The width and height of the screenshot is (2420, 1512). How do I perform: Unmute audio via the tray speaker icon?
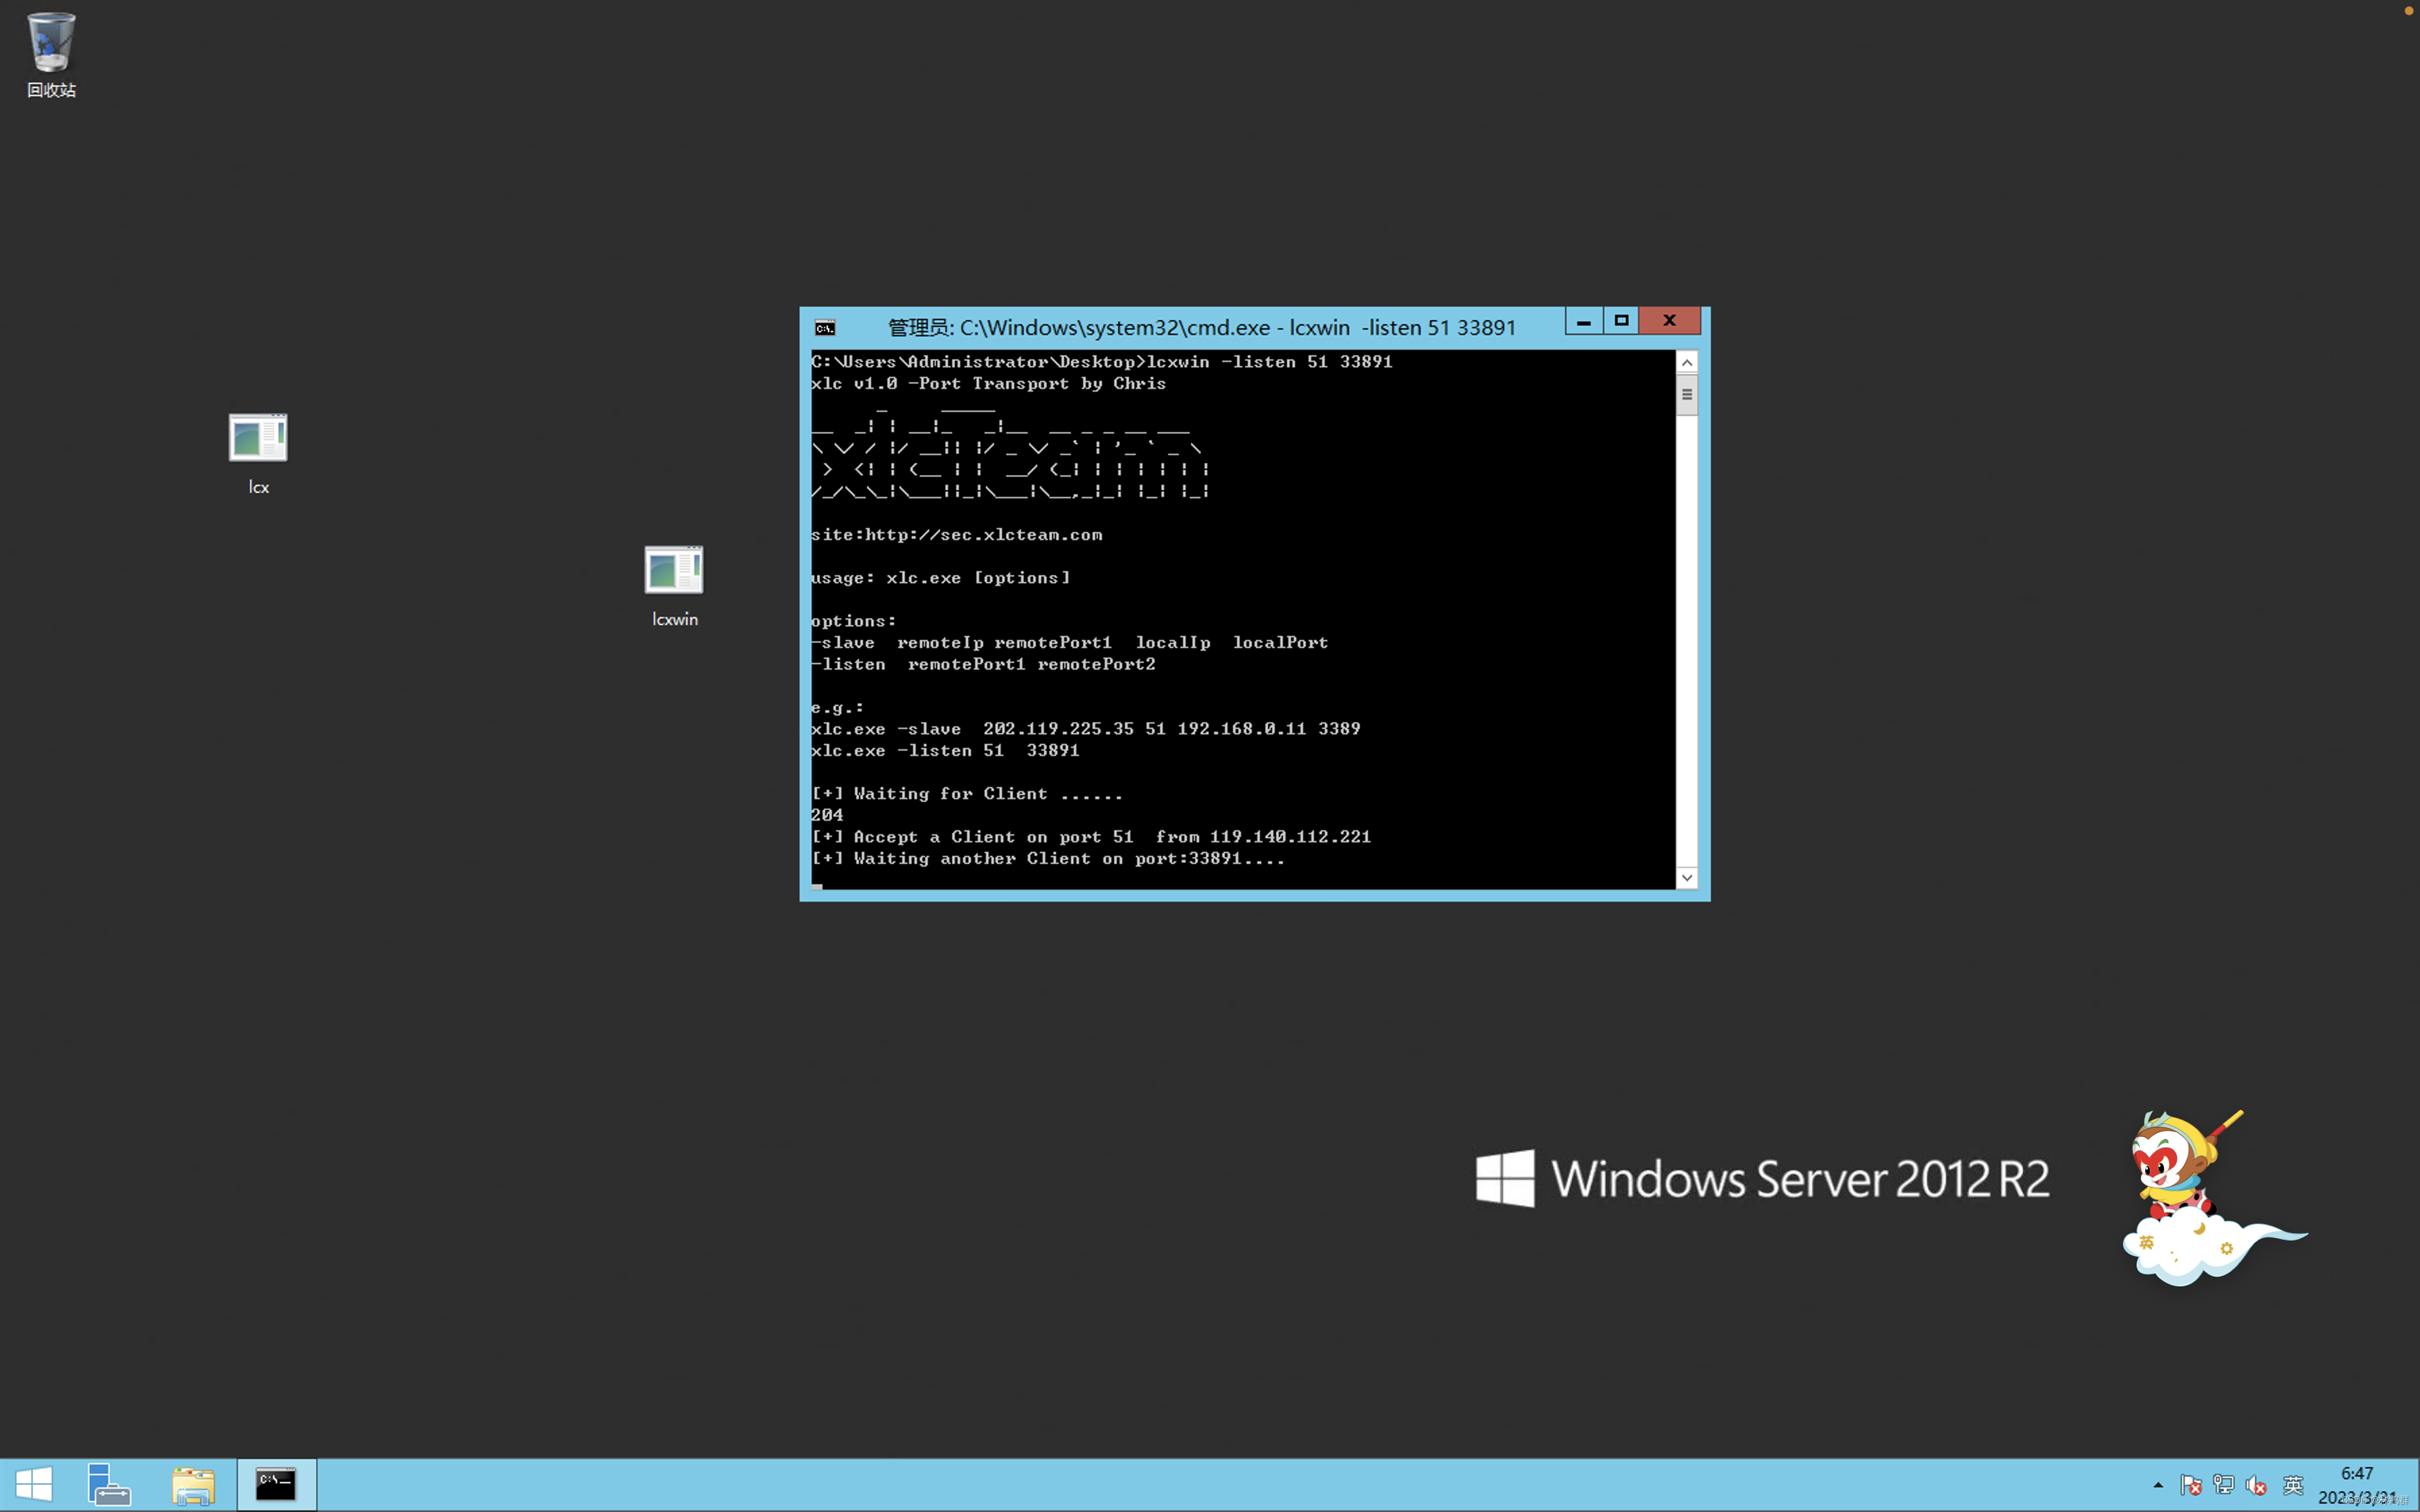[2258, 1485]
